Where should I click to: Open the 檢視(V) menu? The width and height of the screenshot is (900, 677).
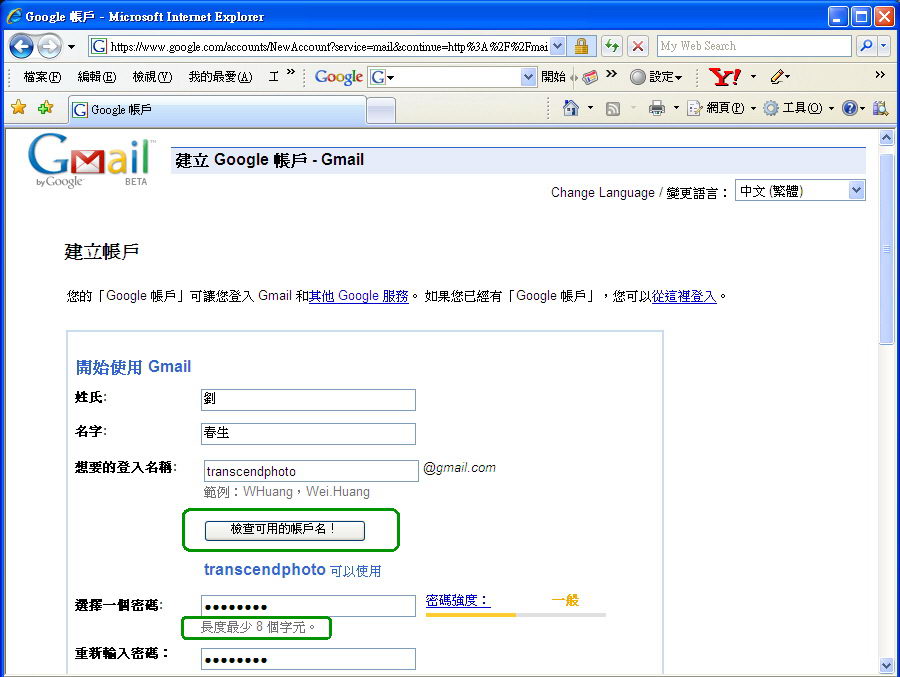tap(152, 76)
